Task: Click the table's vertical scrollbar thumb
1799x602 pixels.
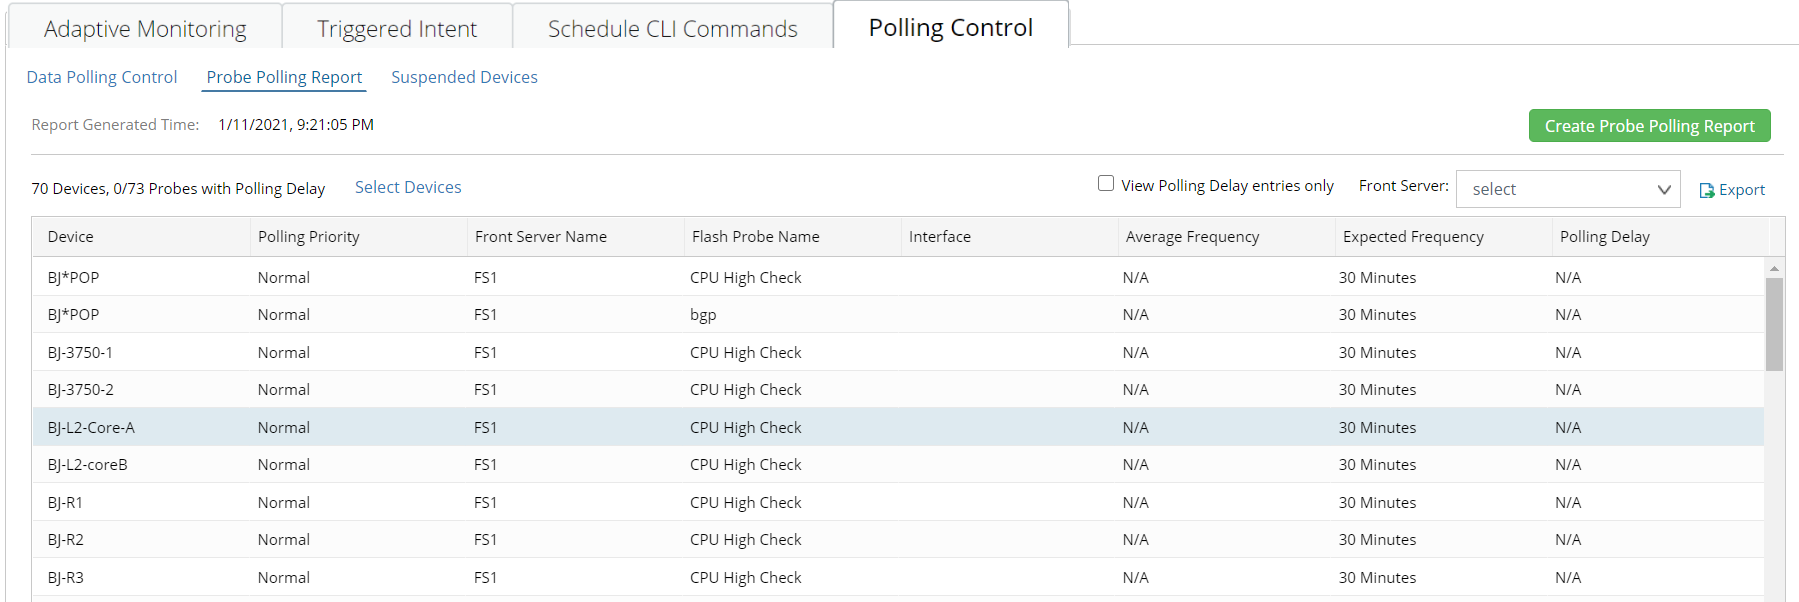Action: (x=1774, y=324)
